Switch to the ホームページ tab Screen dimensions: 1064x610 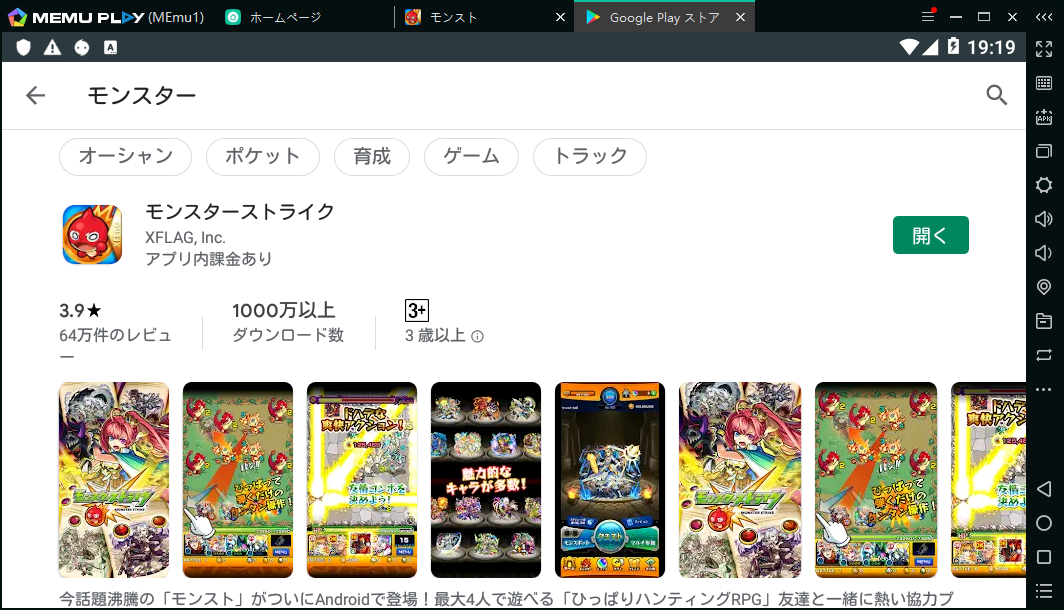tap(290, 17)
